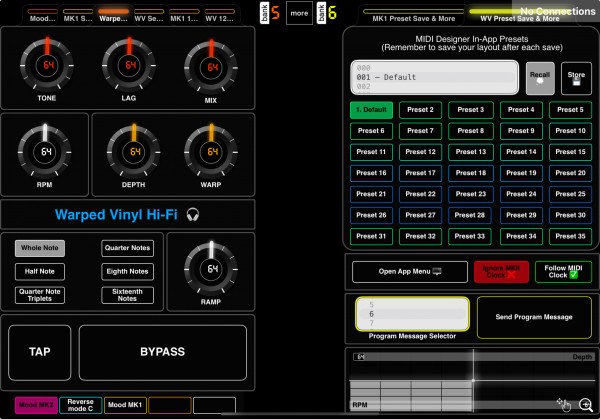Viewport: 600px width, 419px height.
Task: Click the Recall preset button
Action: tap(540, 78)
